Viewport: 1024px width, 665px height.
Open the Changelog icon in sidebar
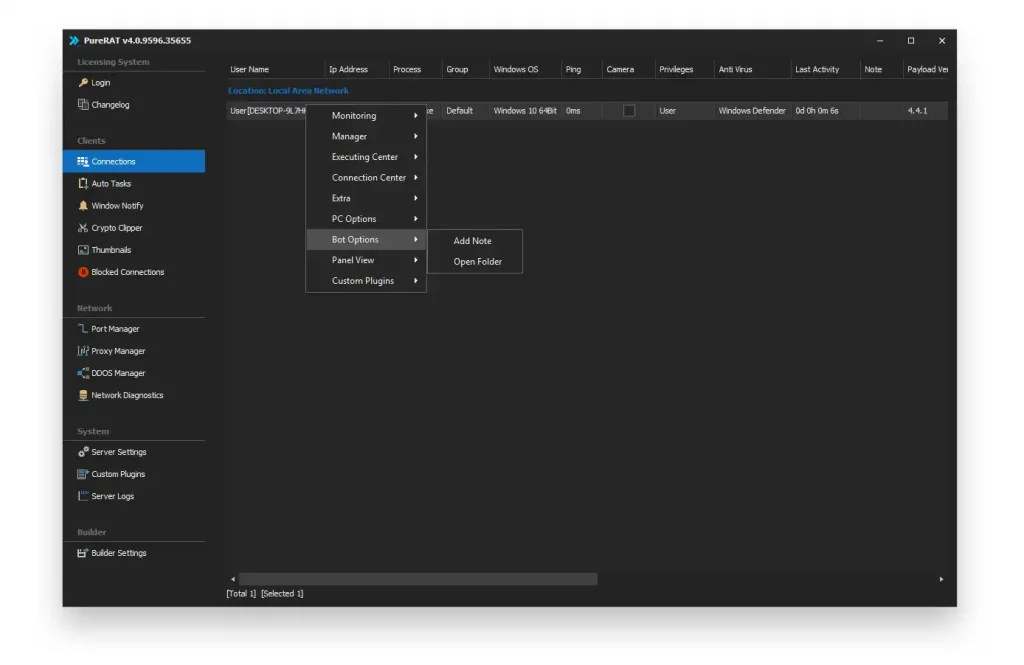click(x=83, y=105)
